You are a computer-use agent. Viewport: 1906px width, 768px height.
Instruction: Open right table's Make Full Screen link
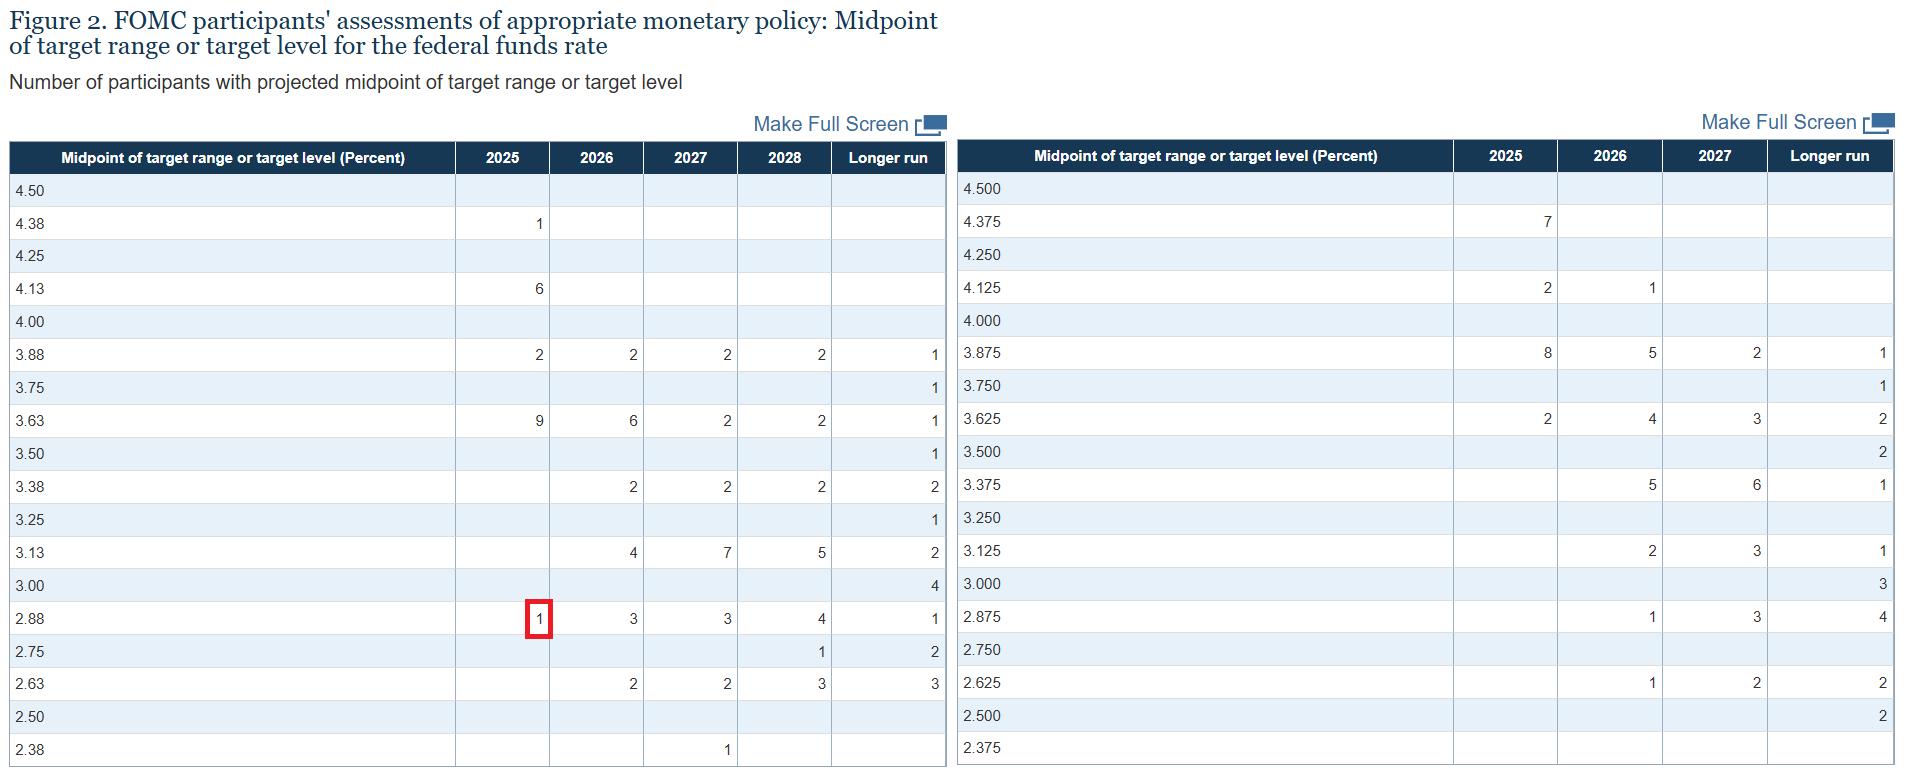pos(1779,122)
